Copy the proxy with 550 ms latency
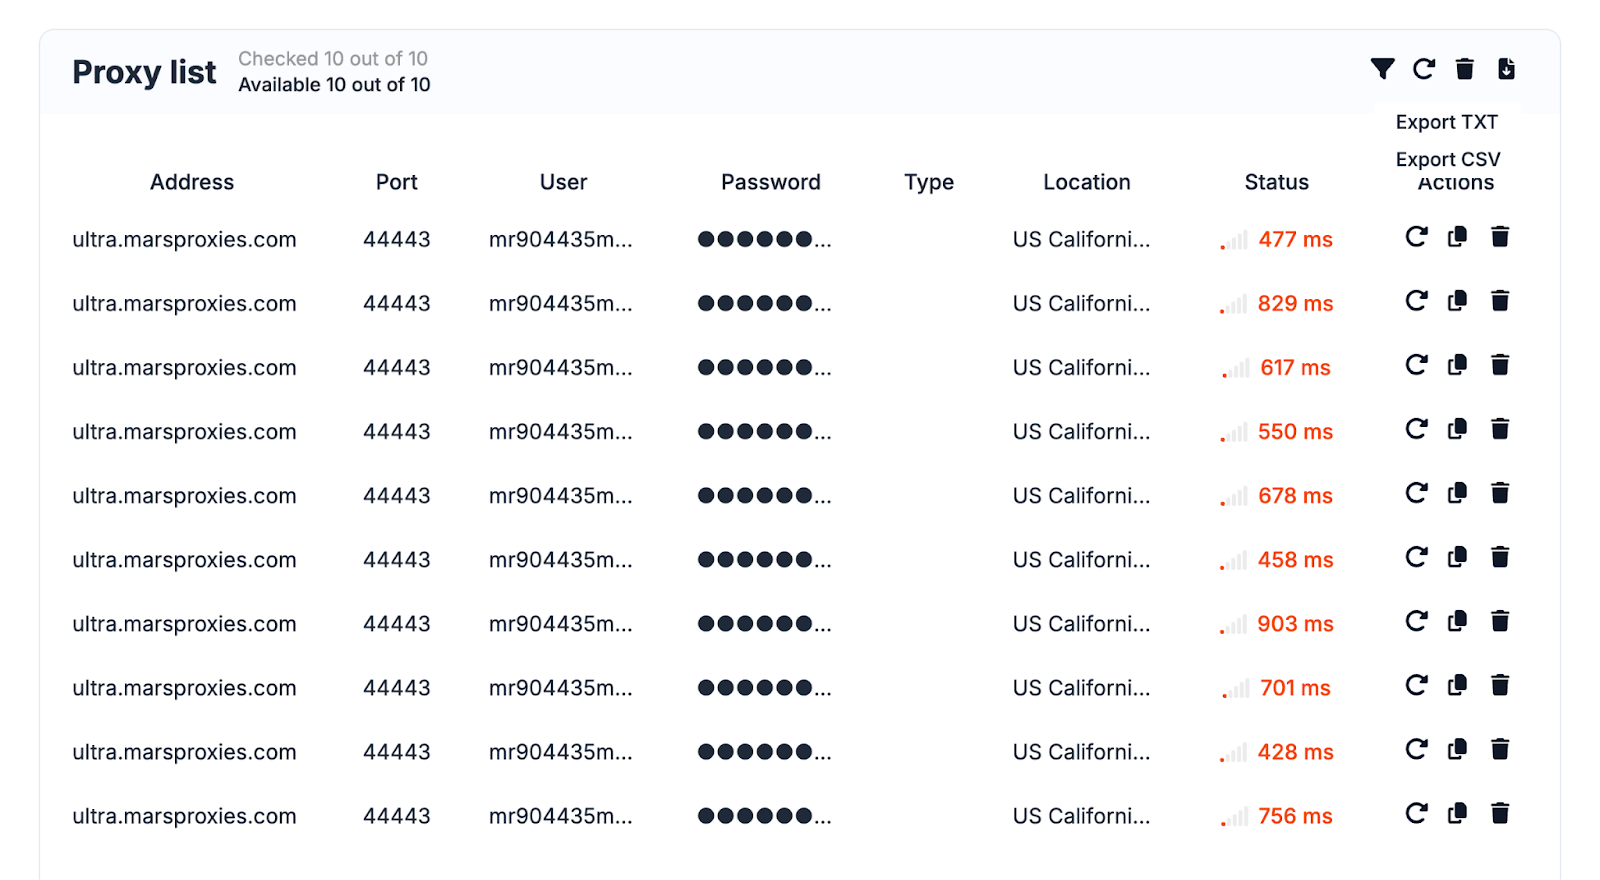The image size is (1600, 880). (x=1458, y=429)
